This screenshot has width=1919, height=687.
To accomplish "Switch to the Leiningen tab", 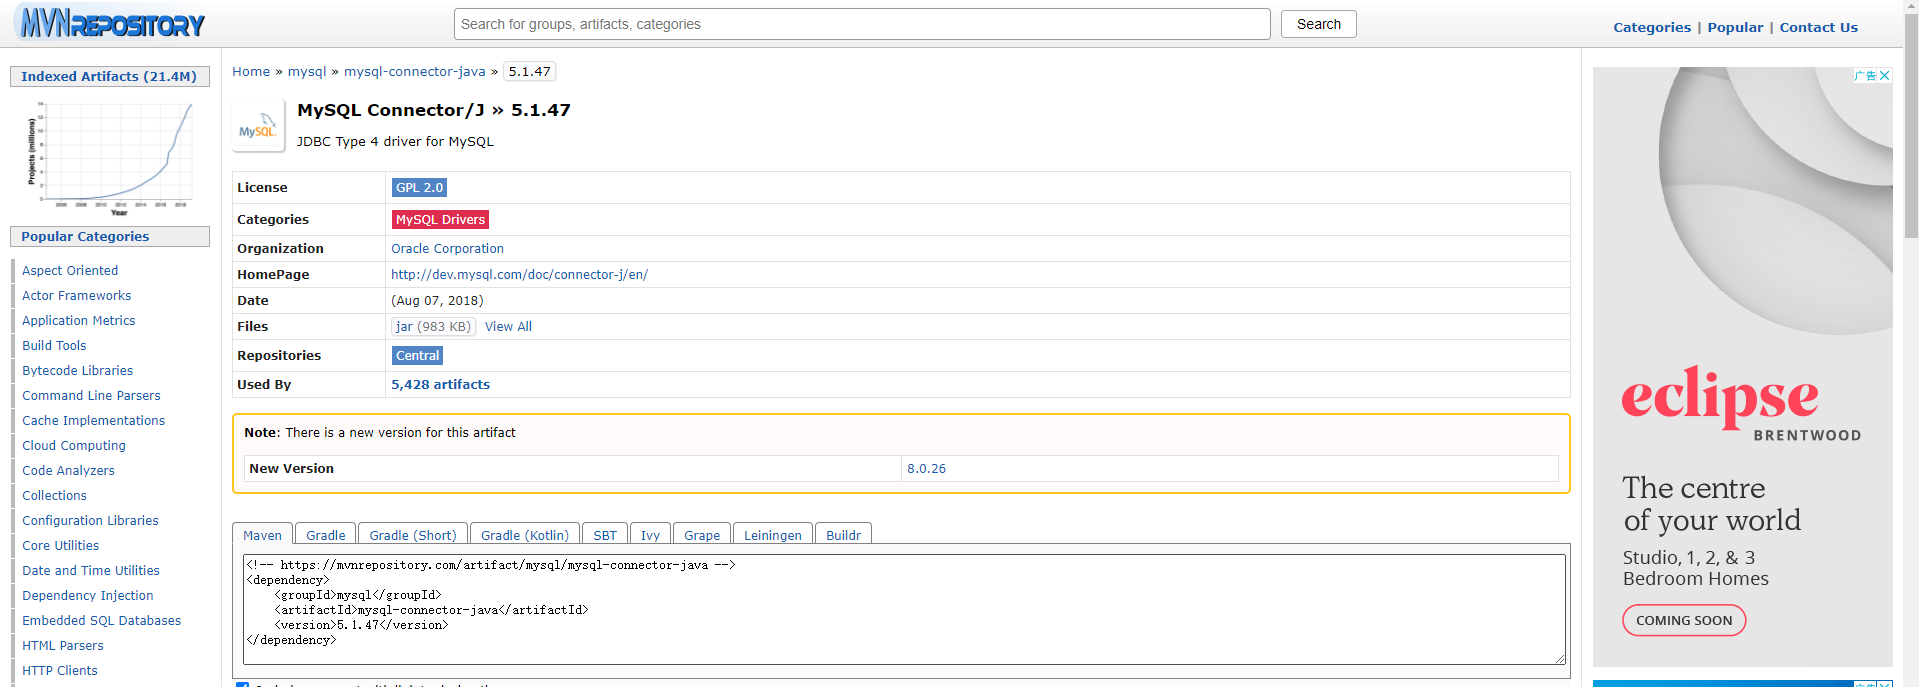I will [773, 535].
